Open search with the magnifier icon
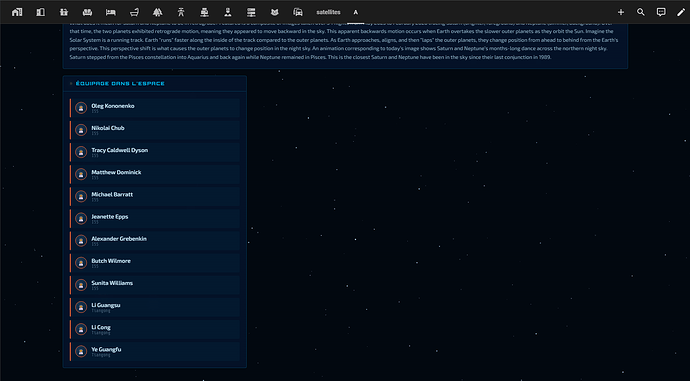Image resolution: width=690 pixels, height=381 pixels. tap(641, 12)
